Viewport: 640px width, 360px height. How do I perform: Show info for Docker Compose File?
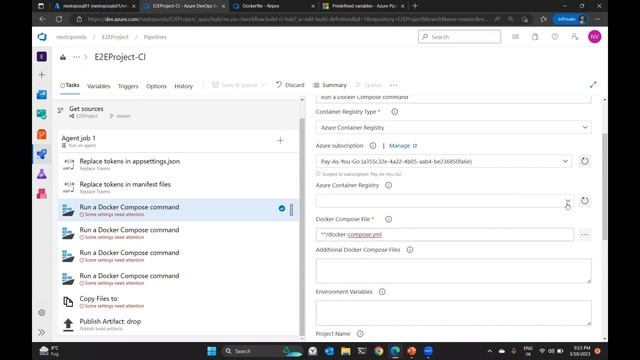pyautogui.click(x=389, y=219)
